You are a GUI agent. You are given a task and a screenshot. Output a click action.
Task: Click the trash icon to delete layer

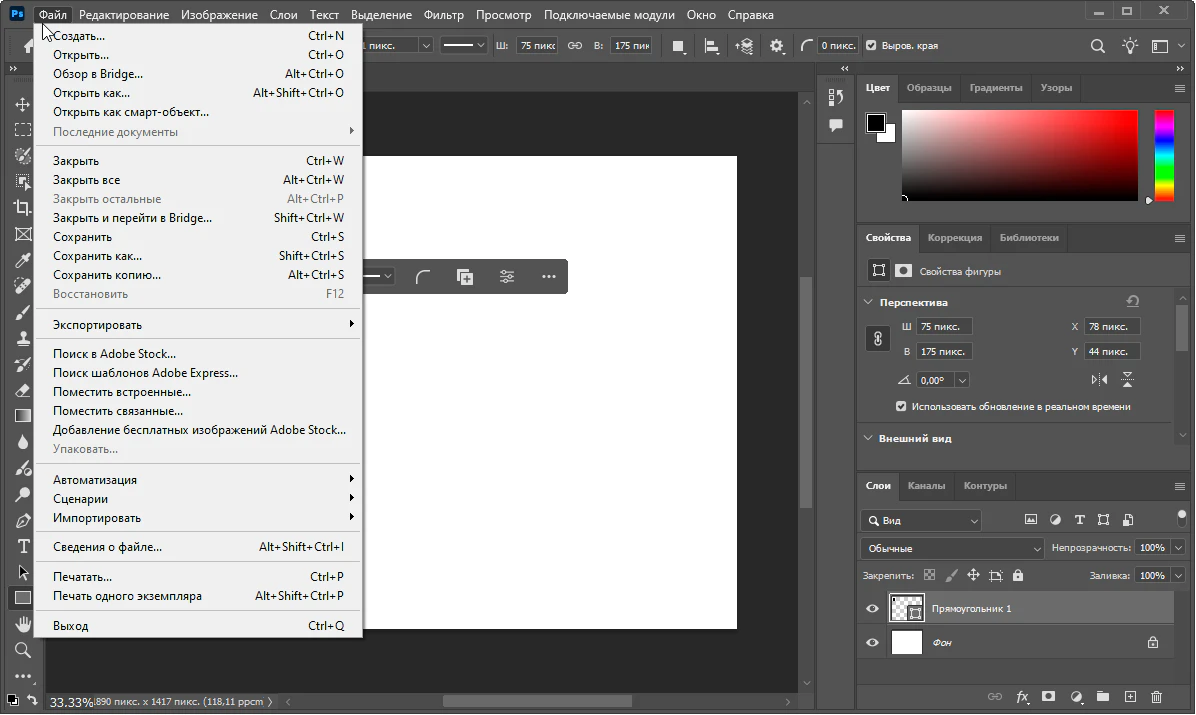coord(1157,697)
